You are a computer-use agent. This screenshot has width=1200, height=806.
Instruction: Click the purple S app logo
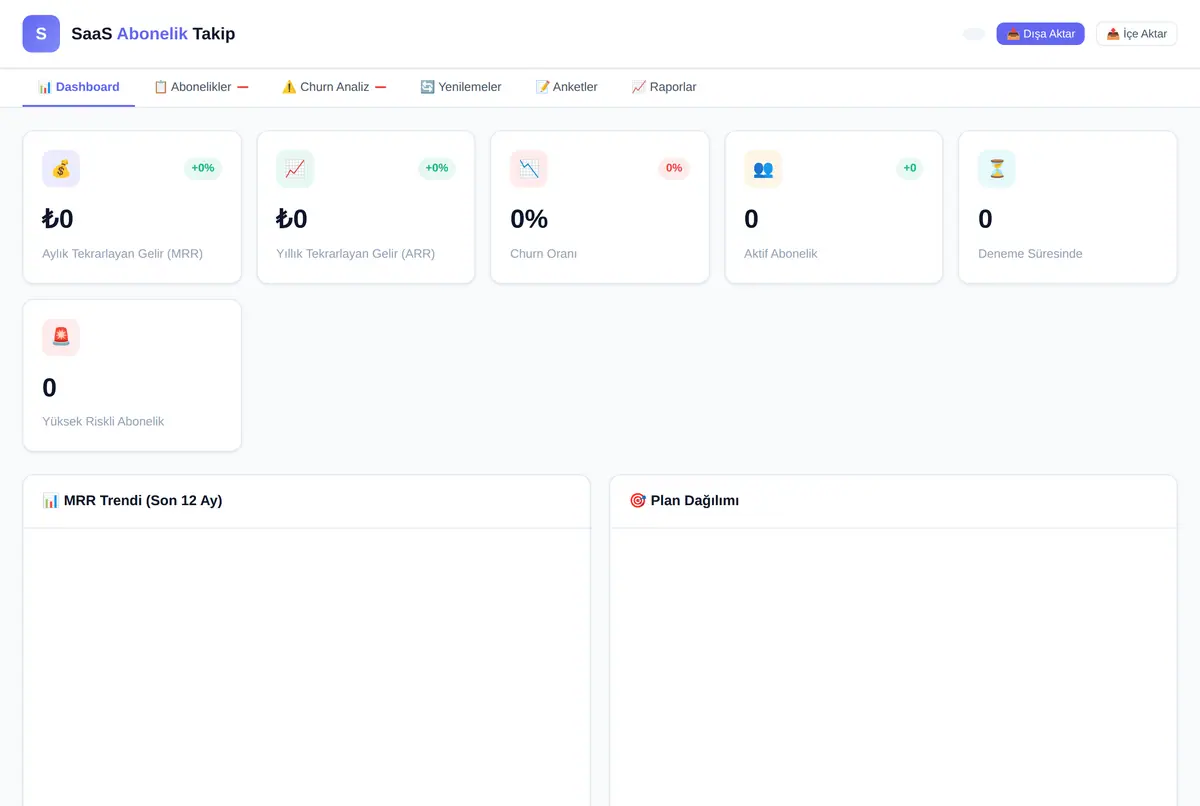click(41, 34)
